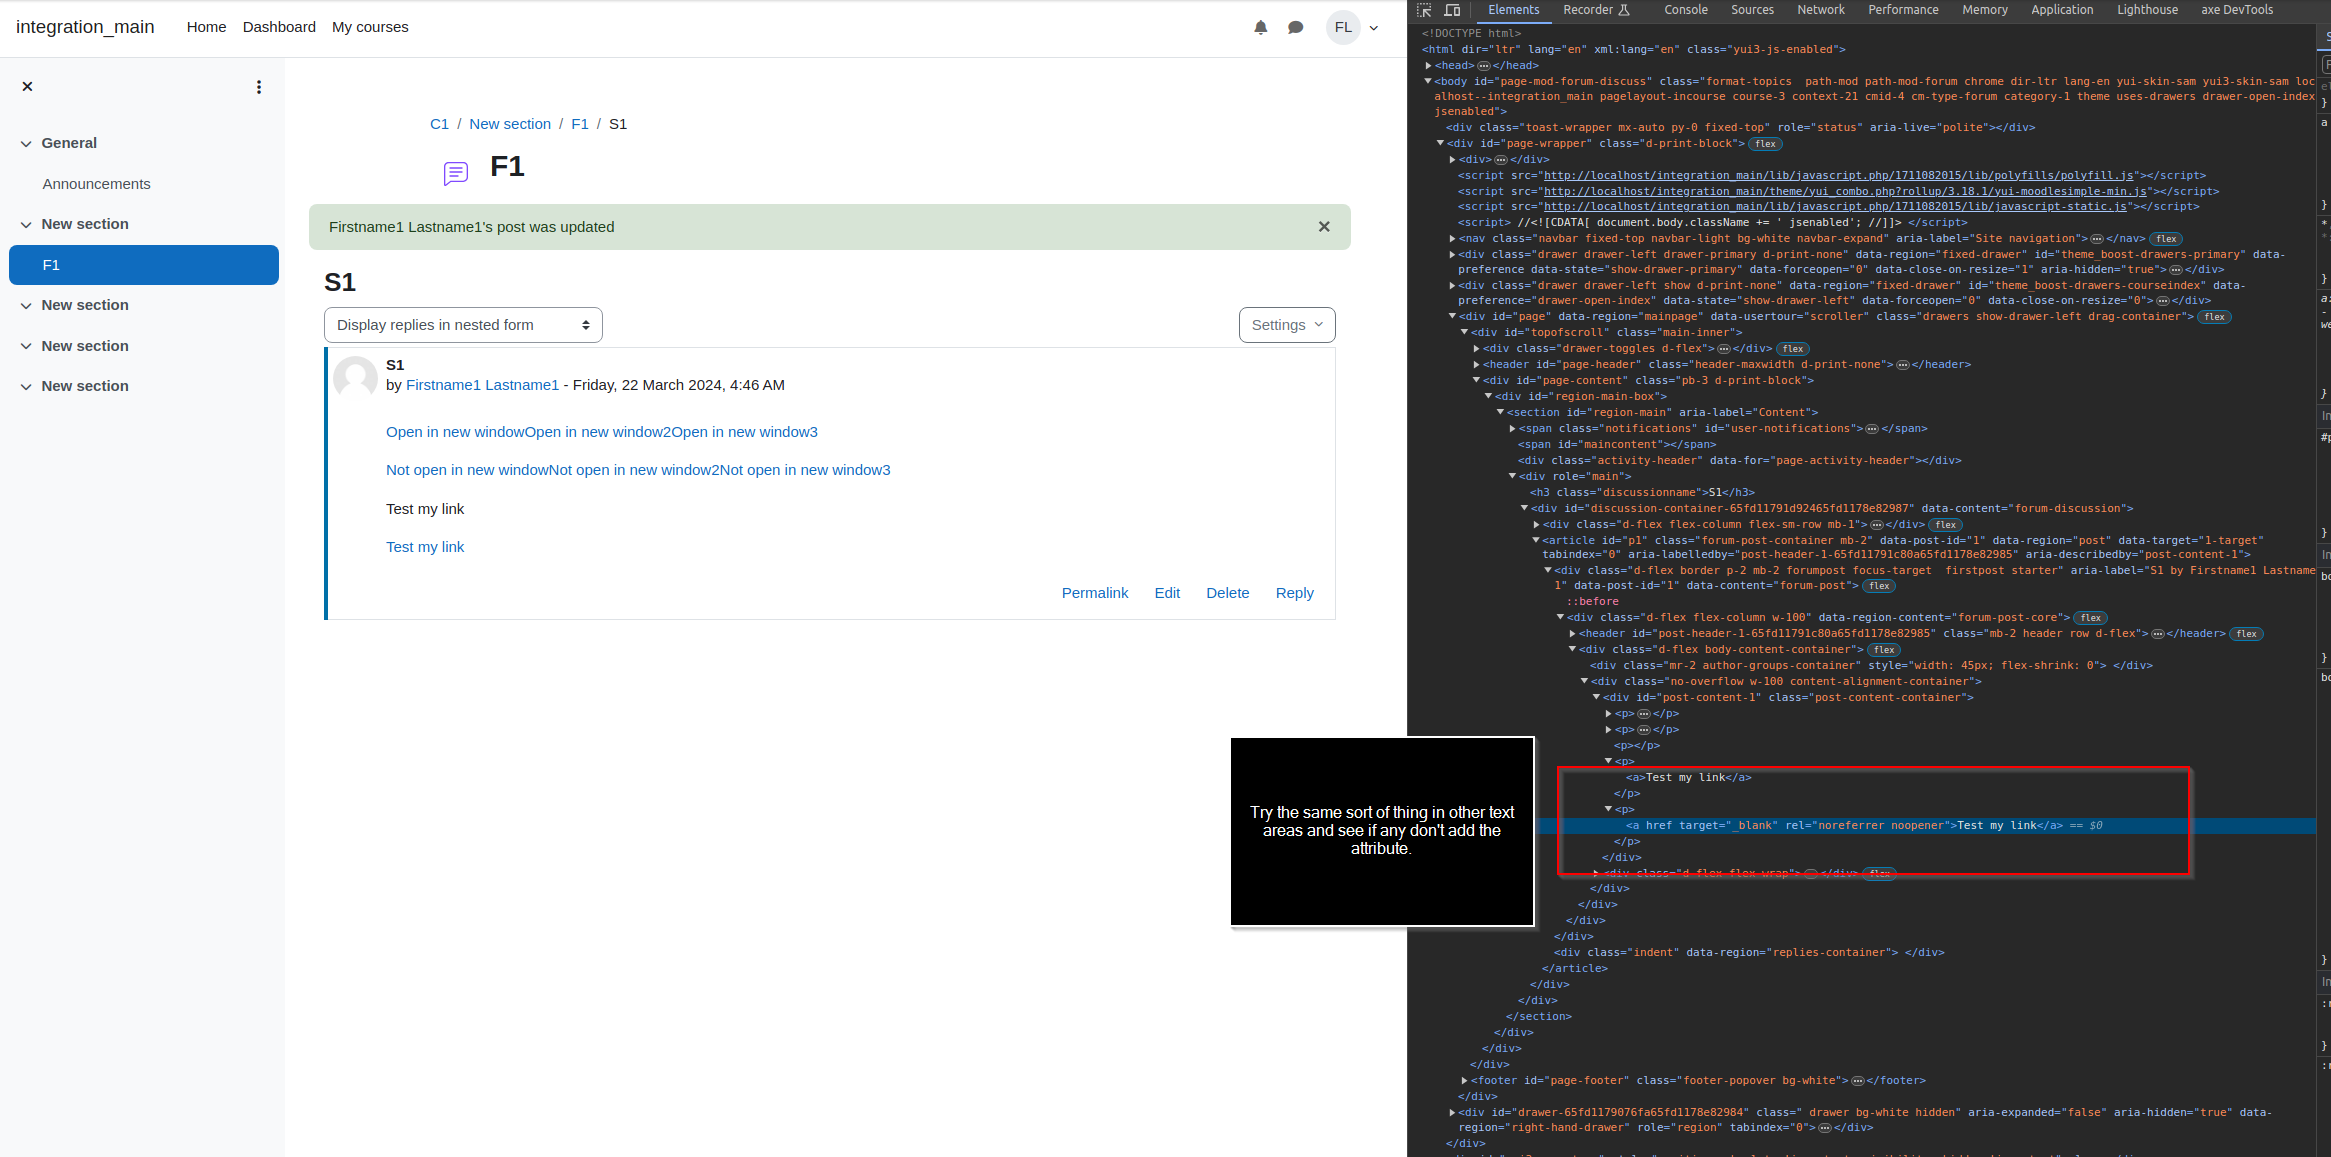Close the course index drawer

28,87
